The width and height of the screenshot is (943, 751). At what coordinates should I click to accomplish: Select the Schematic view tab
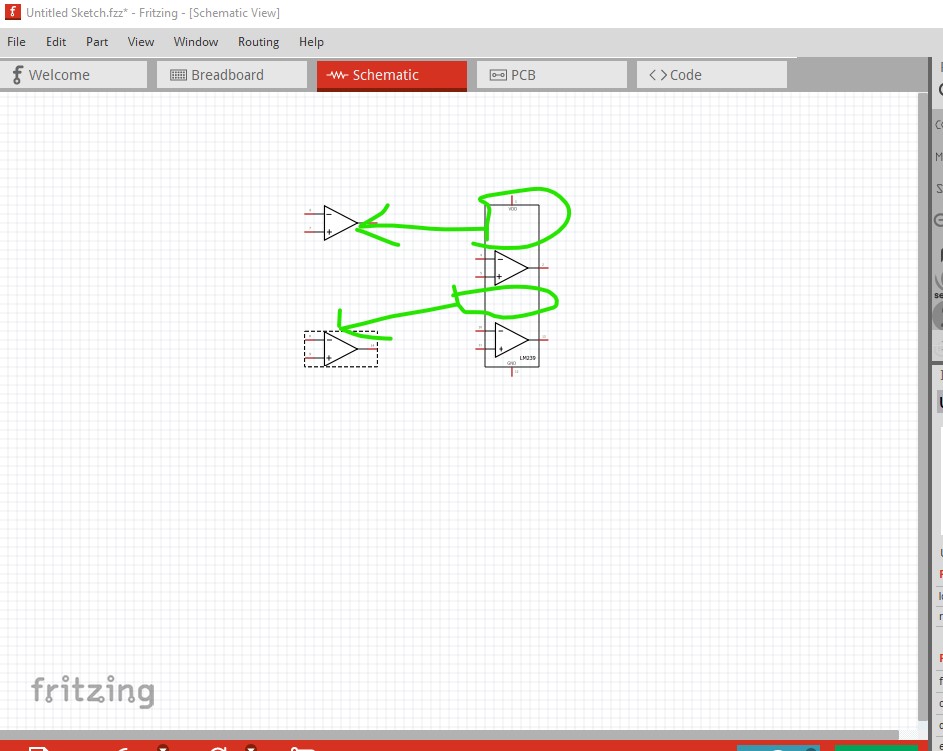[x=391, y=75]
